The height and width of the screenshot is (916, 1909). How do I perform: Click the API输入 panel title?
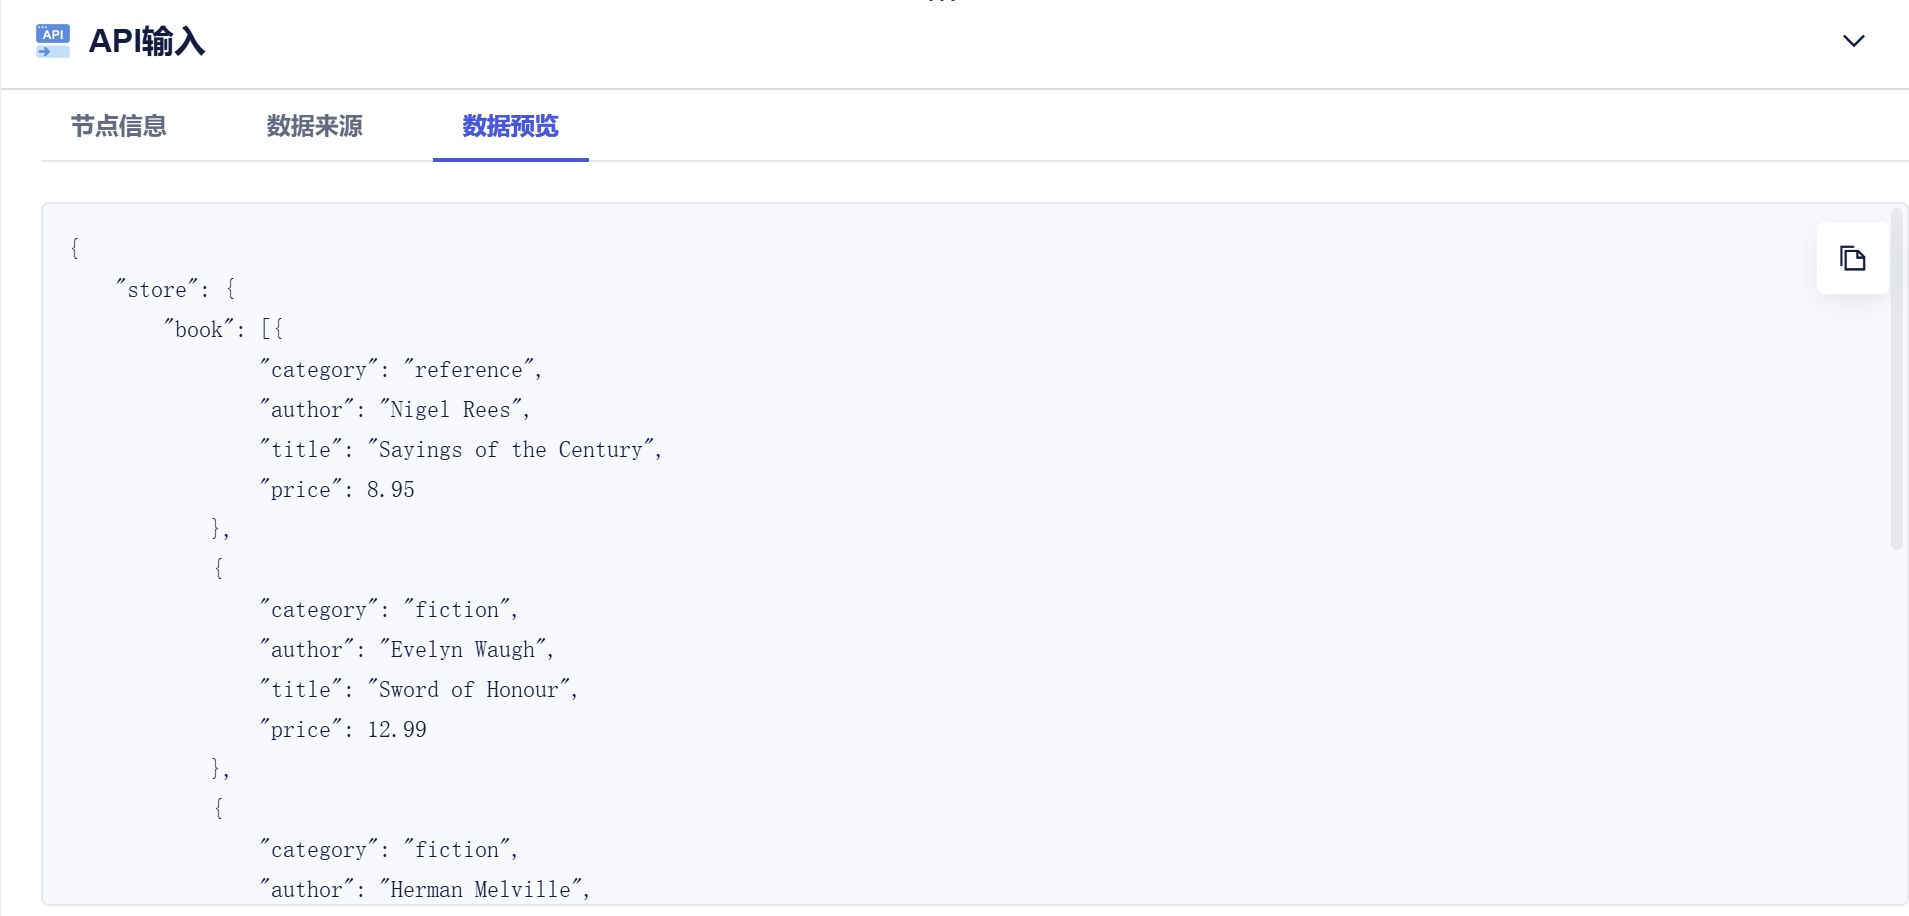(x=147, y=41)
